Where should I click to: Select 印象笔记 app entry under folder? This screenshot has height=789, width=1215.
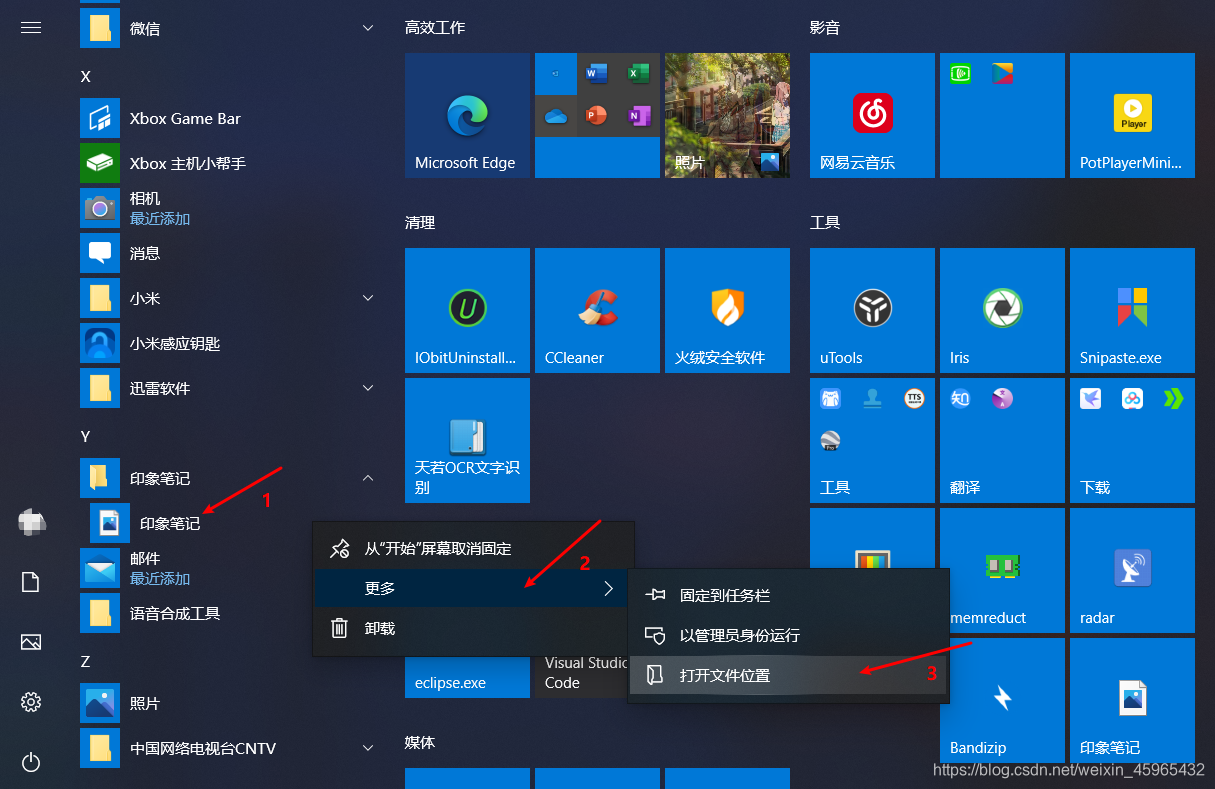click(200, 523)
